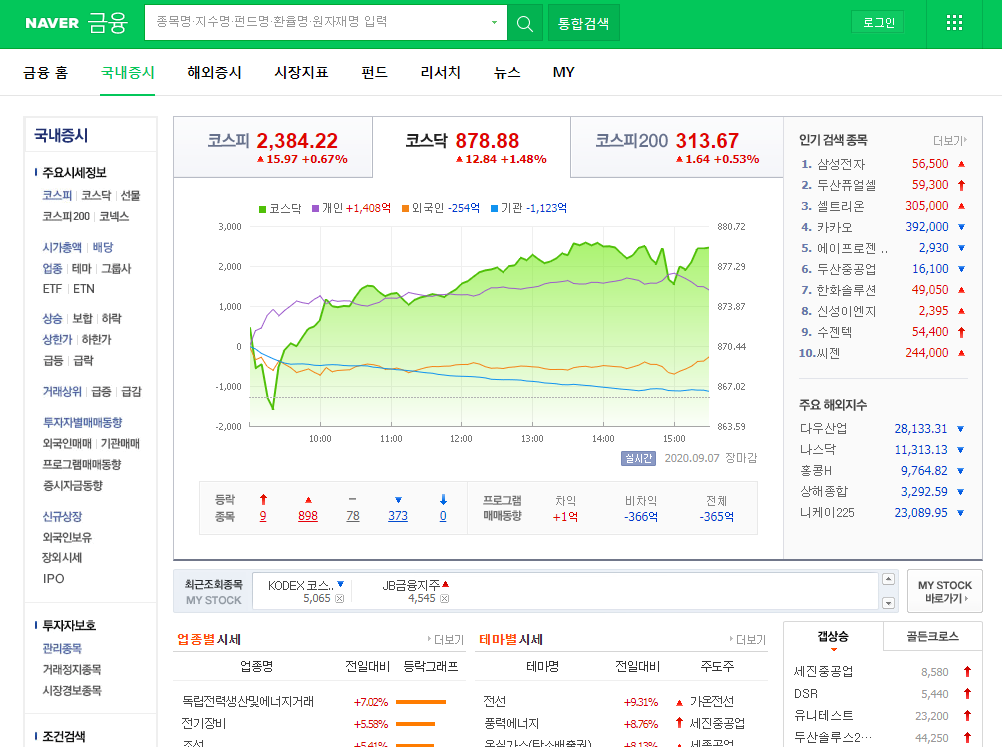Open the 해외증시 menu
The width and height of the screenshot is (1002, 747).
pos(214,73)
